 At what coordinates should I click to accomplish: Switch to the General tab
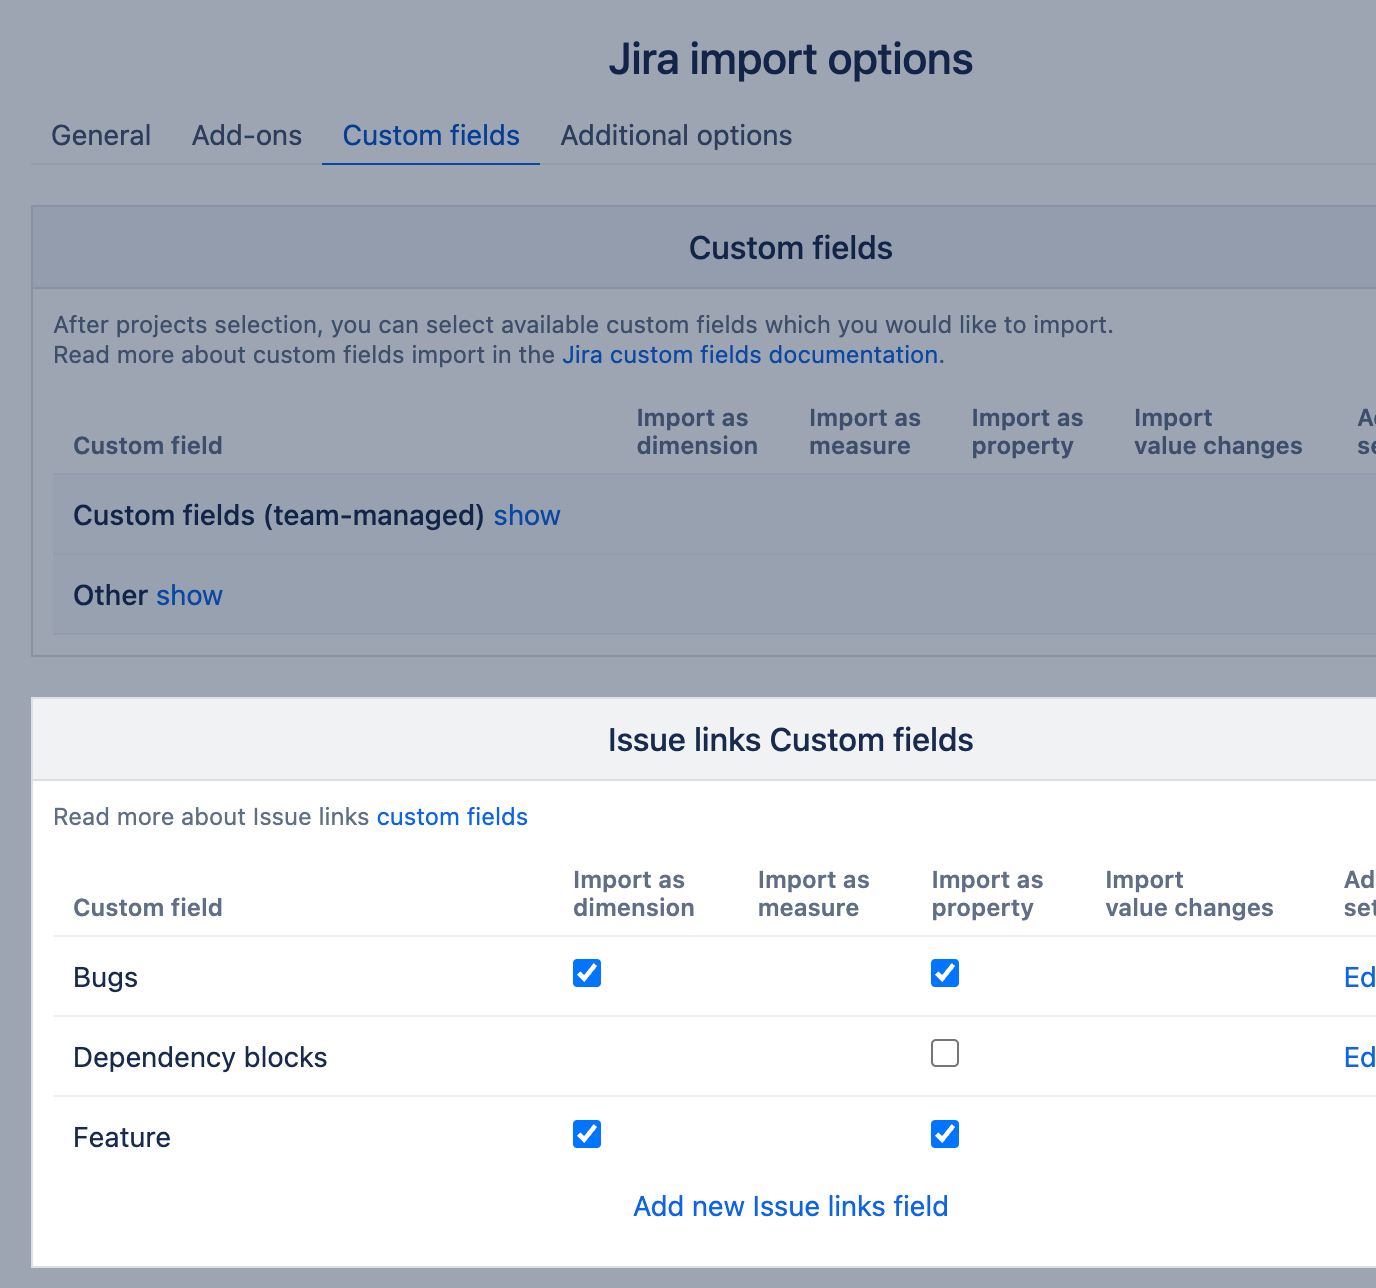point(101,136)
